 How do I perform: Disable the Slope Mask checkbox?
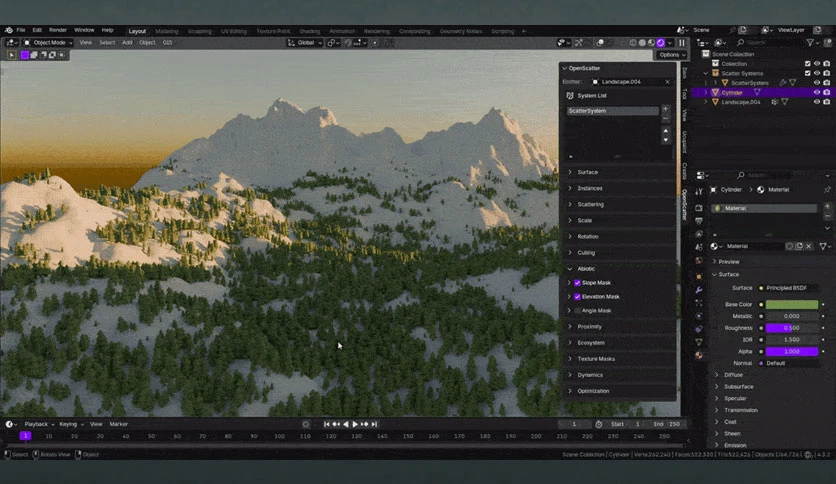point(577,283)
